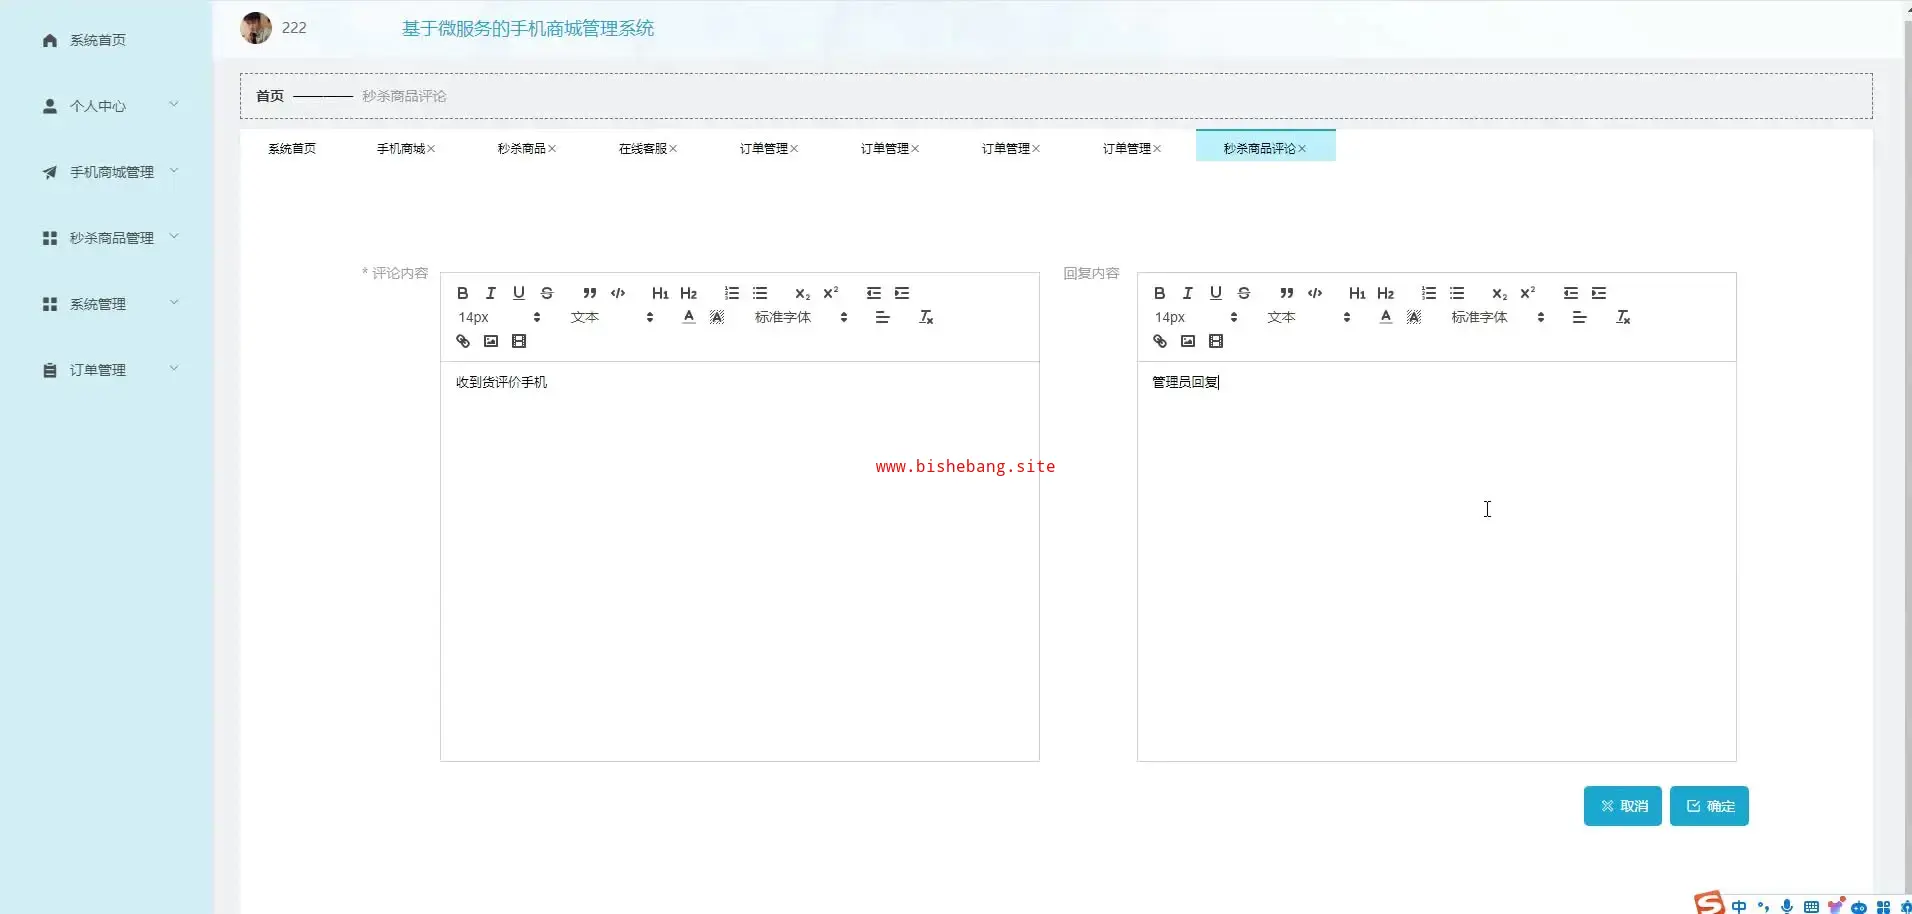Click the 确定 confirm button
The width and height of the screenshot is (1912, 914).
coord(1708,806)
